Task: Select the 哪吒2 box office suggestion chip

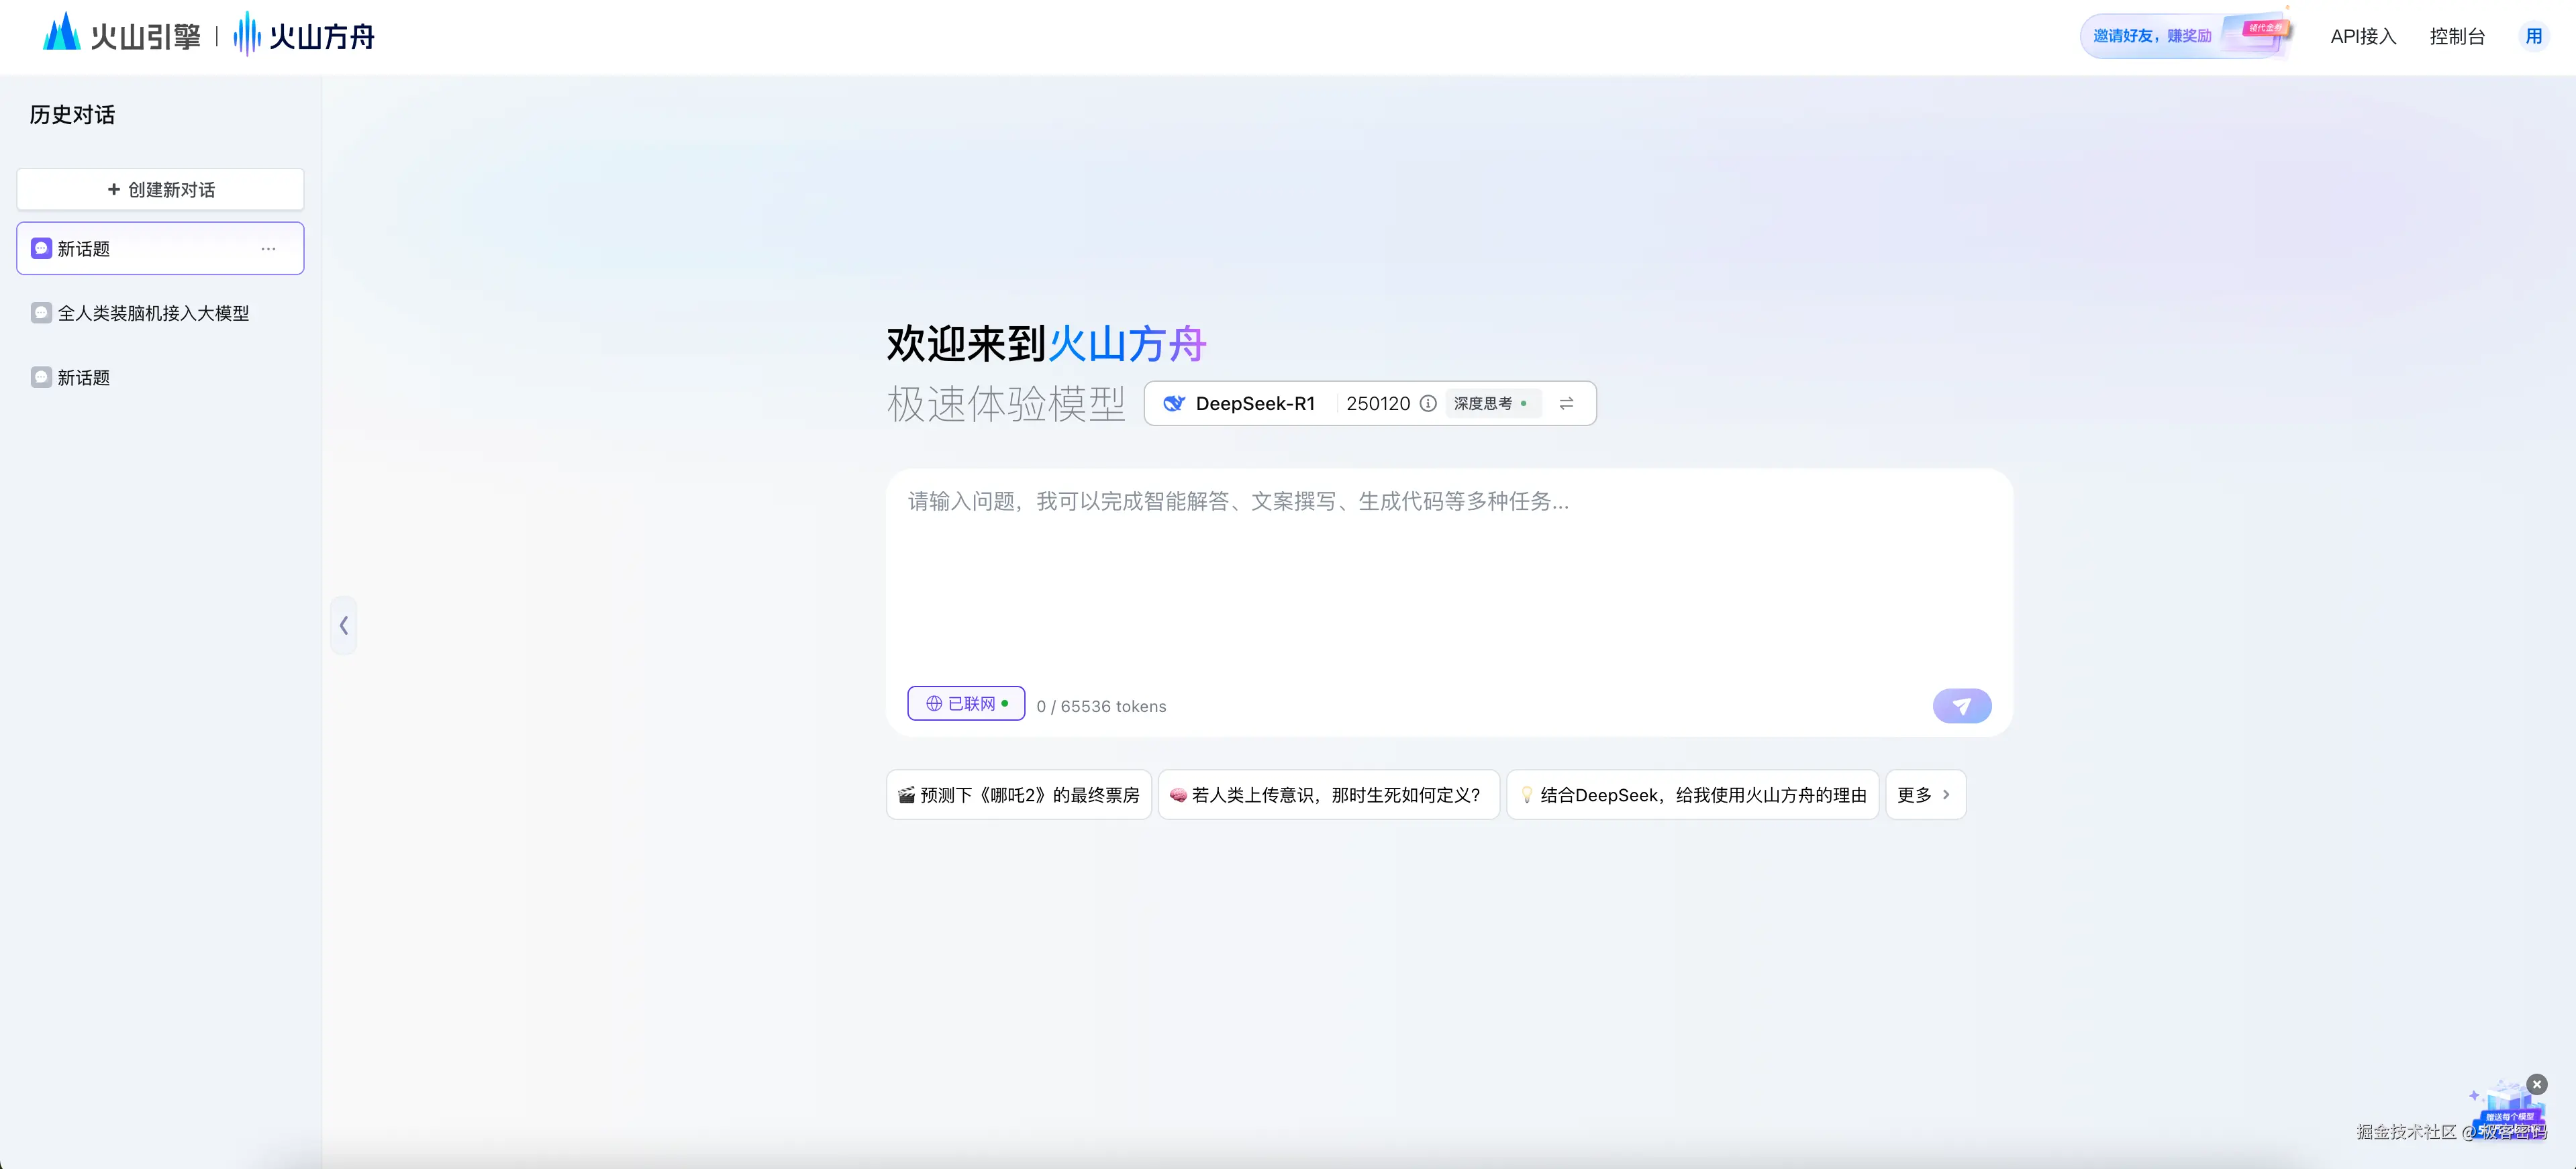Action: click(1017, 794)
